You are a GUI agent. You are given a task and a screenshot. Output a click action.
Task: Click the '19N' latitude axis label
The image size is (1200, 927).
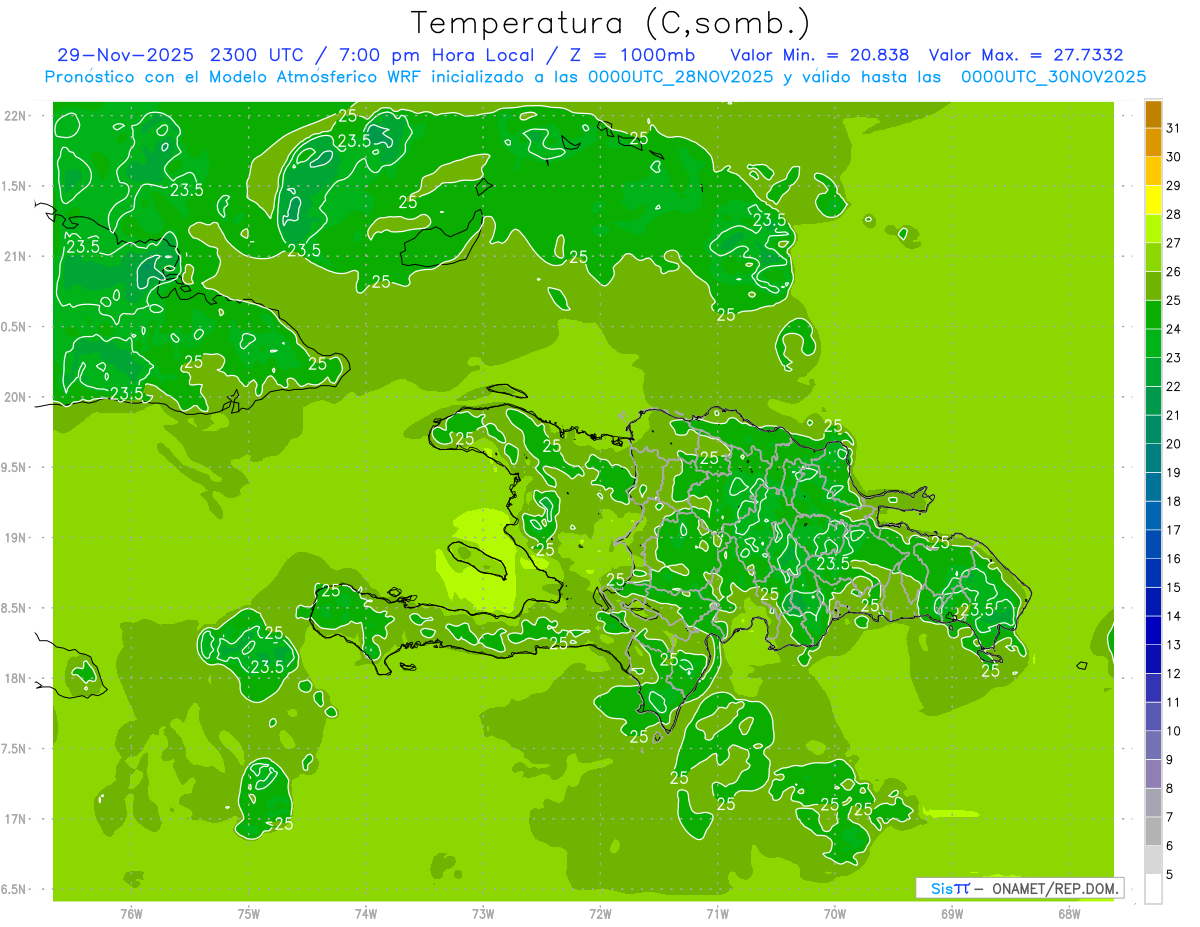(14, 537)
